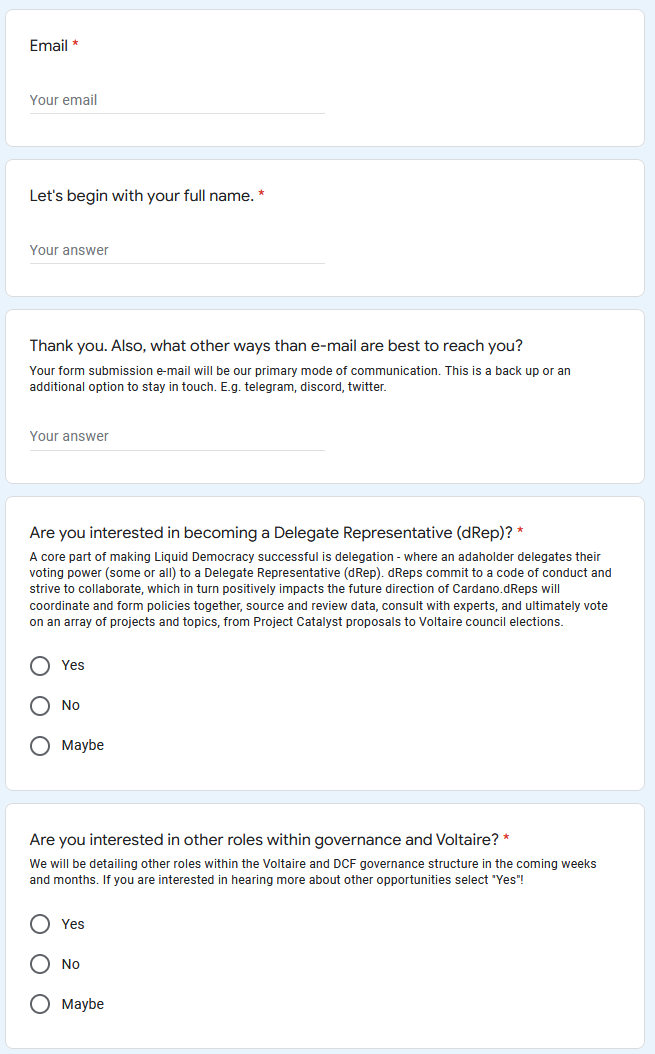Click the description mentioning telegram, discord, twitter
The height and width of the screenshot is (1054, 655).
[x=300, y=378]
